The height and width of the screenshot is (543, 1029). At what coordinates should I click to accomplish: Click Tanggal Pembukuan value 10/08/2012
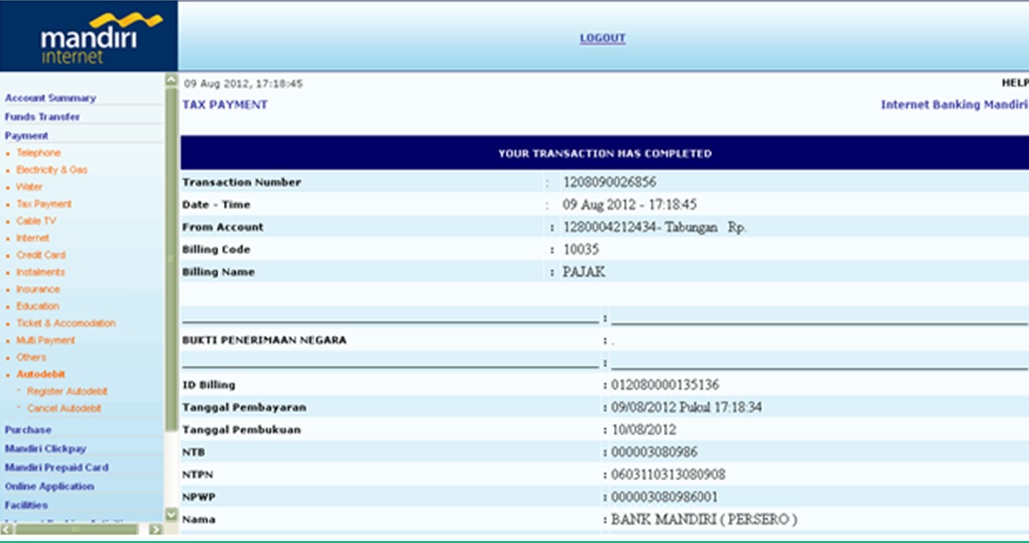pos(643,430)
